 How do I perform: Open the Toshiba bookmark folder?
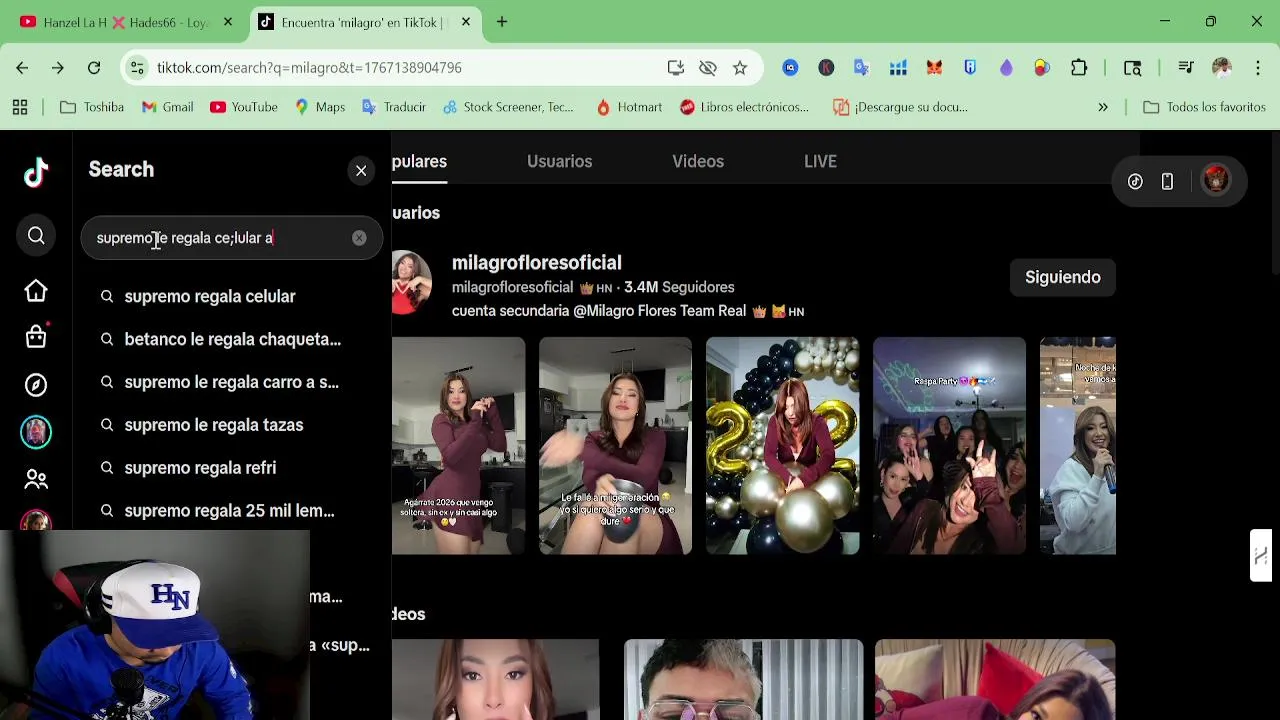click(x=91, y=107)
